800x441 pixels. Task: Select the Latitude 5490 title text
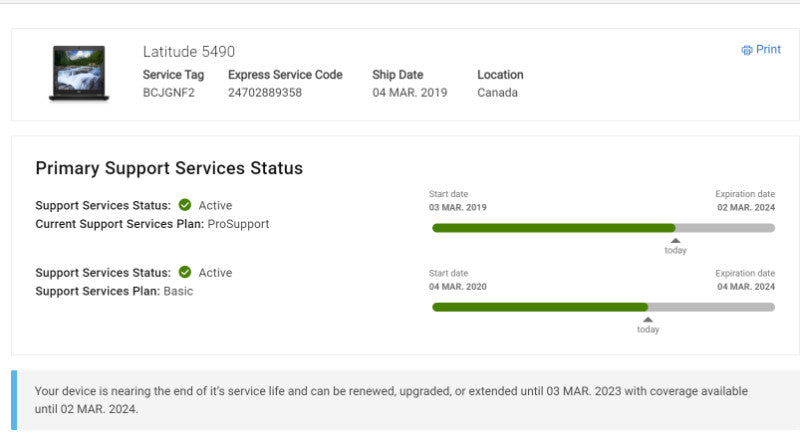[189, 52]
